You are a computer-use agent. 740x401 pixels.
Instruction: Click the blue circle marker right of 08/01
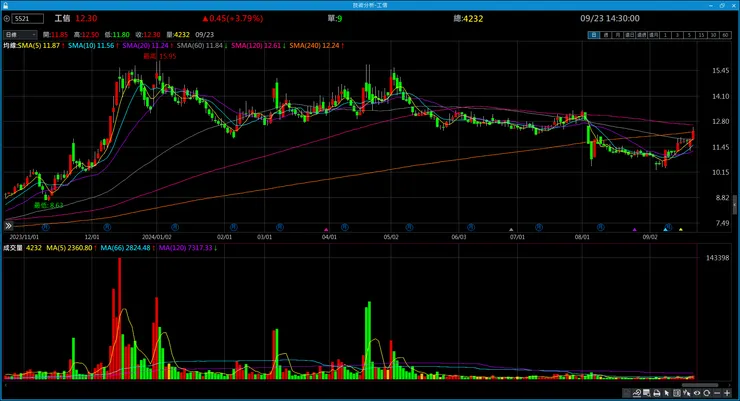tap(600, 227)
